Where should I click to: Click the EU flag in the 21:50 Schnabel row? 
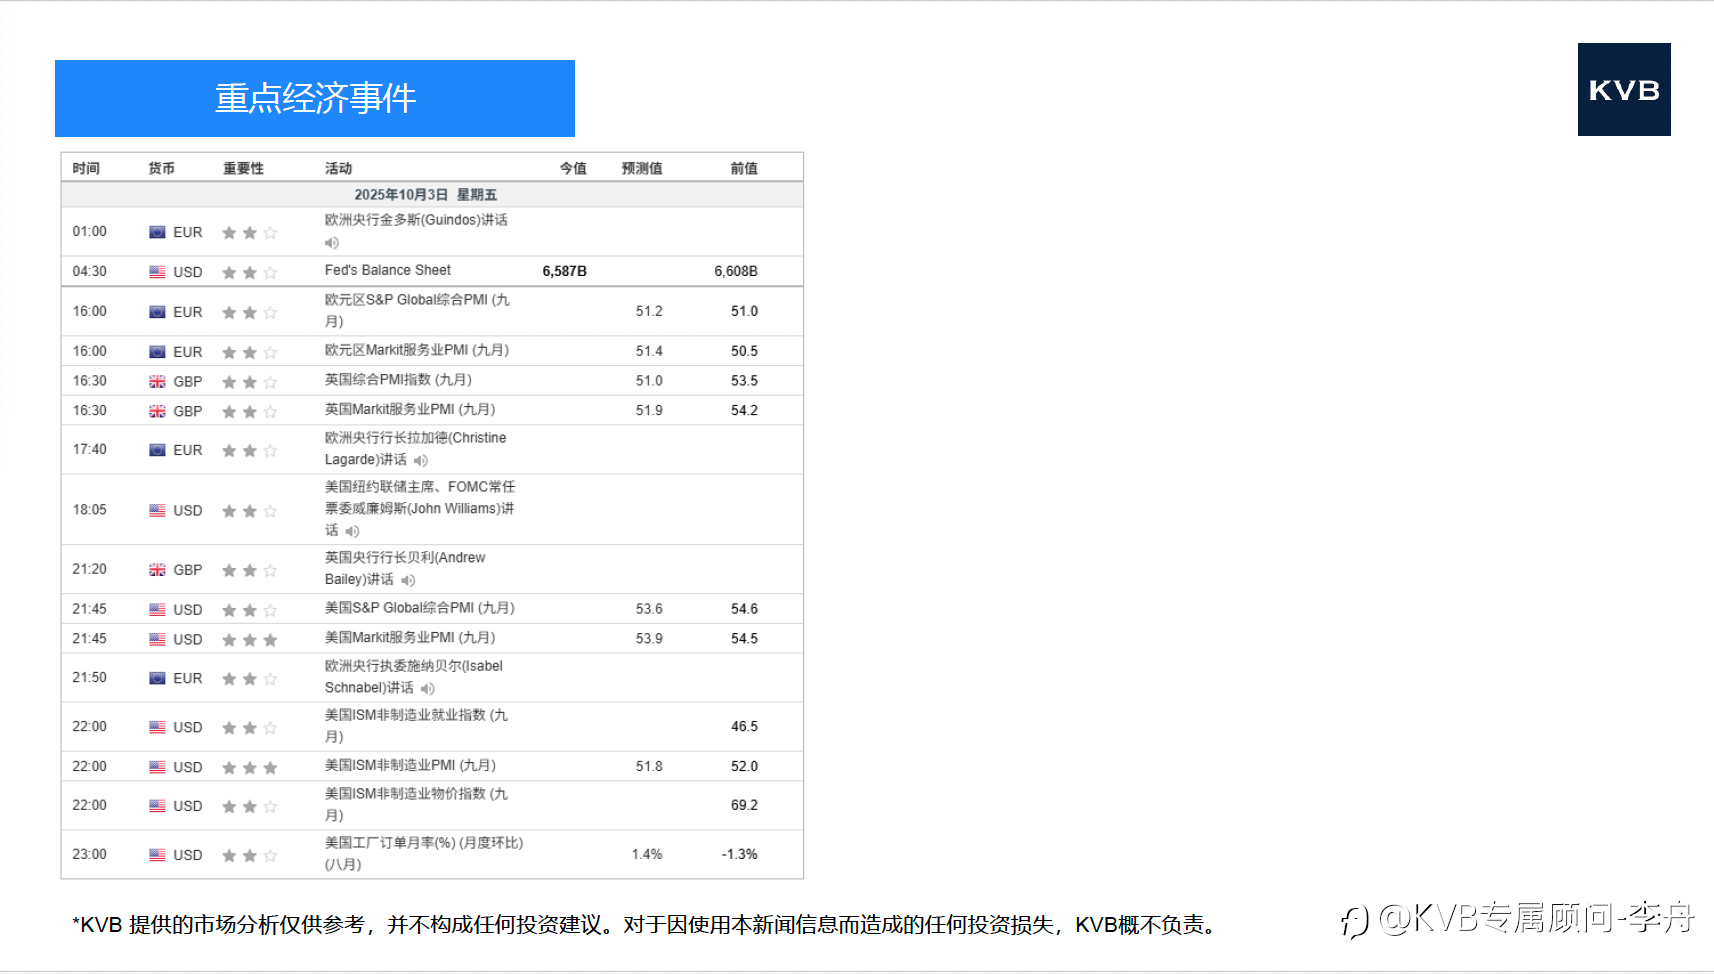(x=157, y=678)
